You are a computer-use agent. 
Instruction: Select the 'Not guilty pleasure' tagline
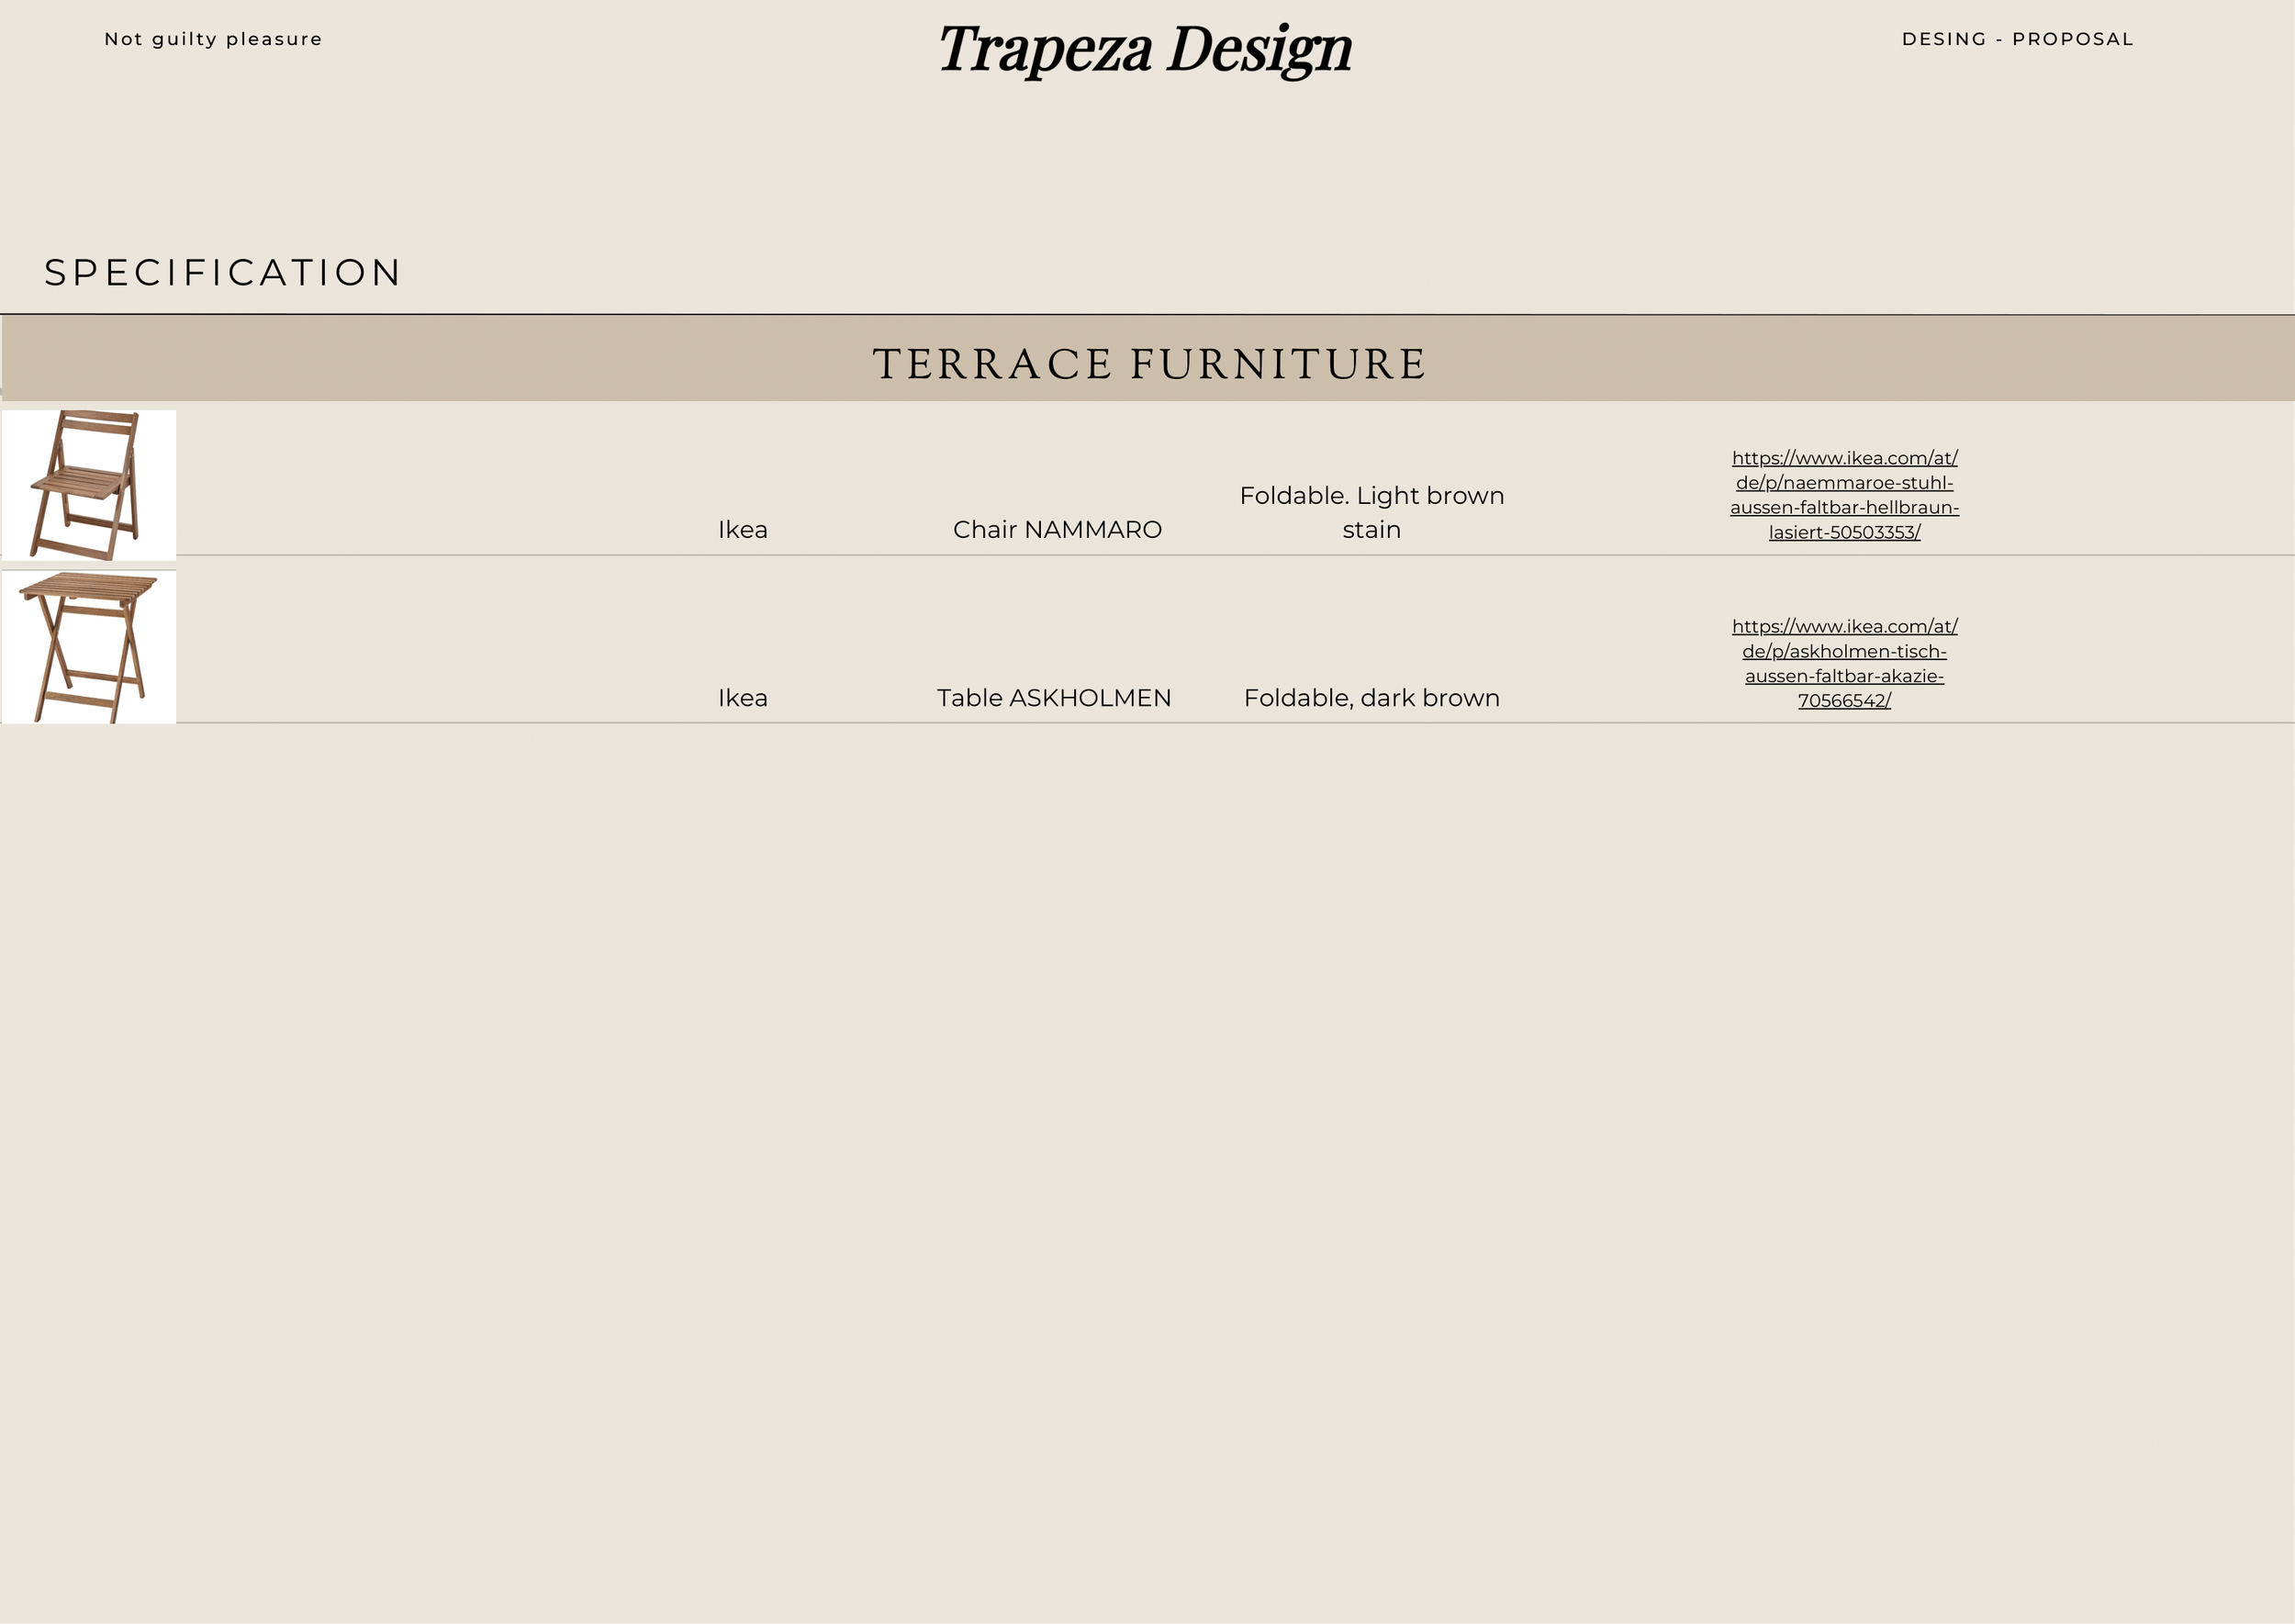213,39
